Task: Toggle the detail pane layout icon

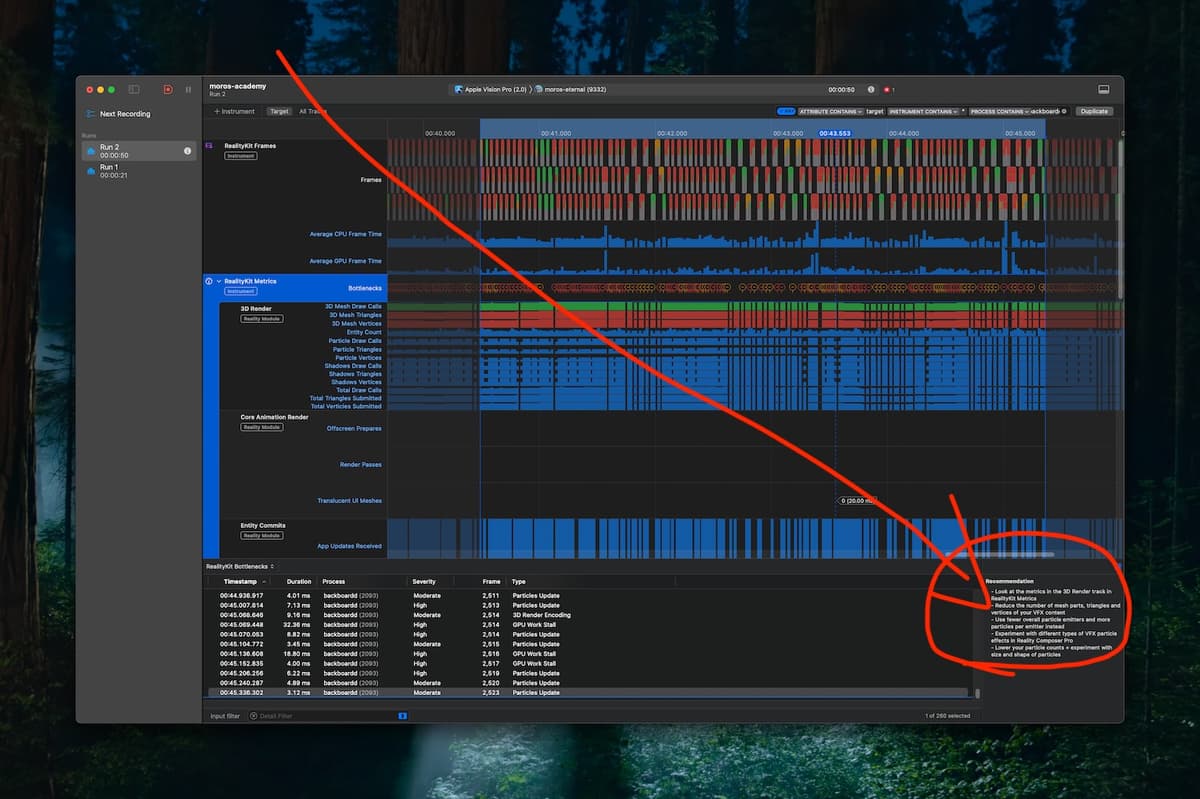Action: point(1103,90)
